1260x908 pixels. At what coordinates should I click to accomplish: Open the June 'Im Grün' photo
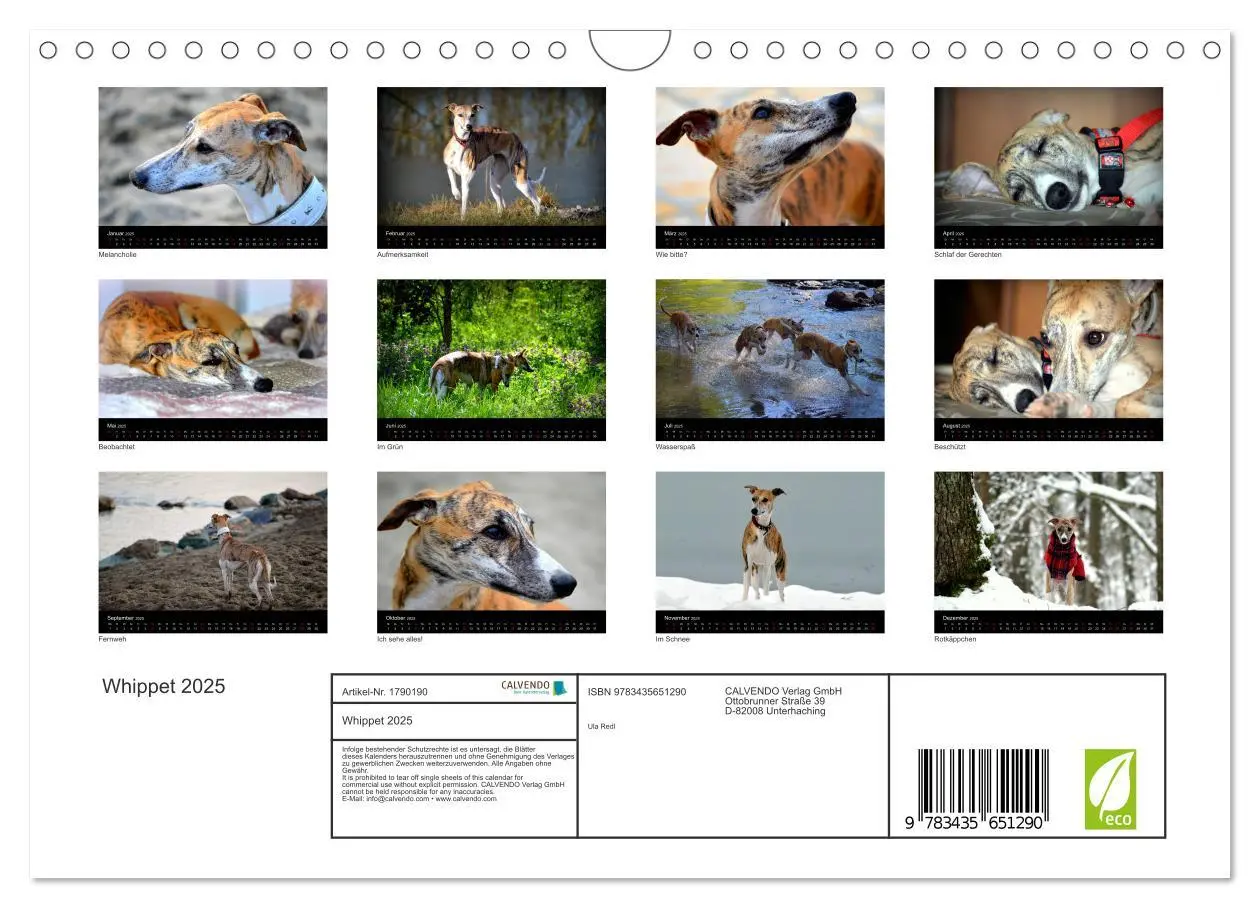[491, 349]
